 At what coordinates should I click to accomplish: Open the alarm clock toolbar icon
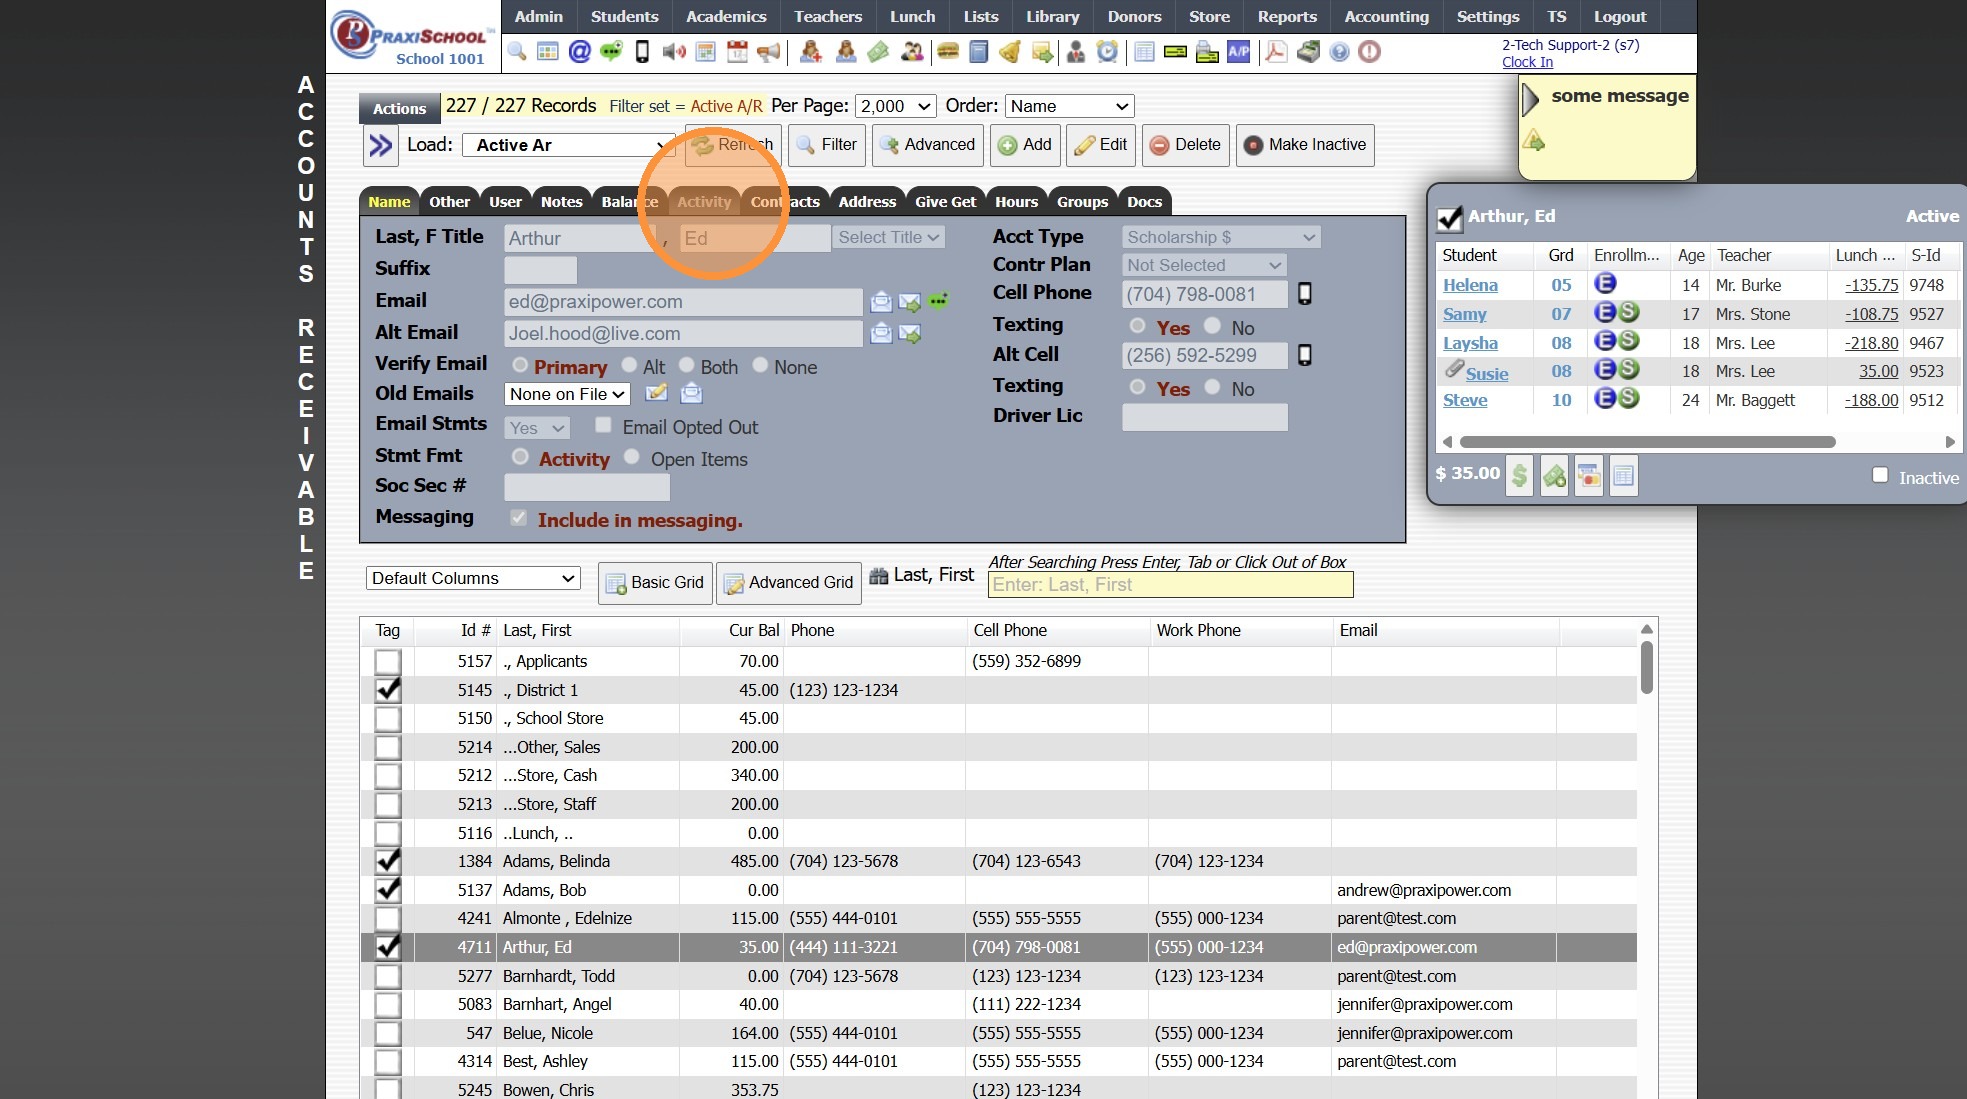click(1107, 51)
